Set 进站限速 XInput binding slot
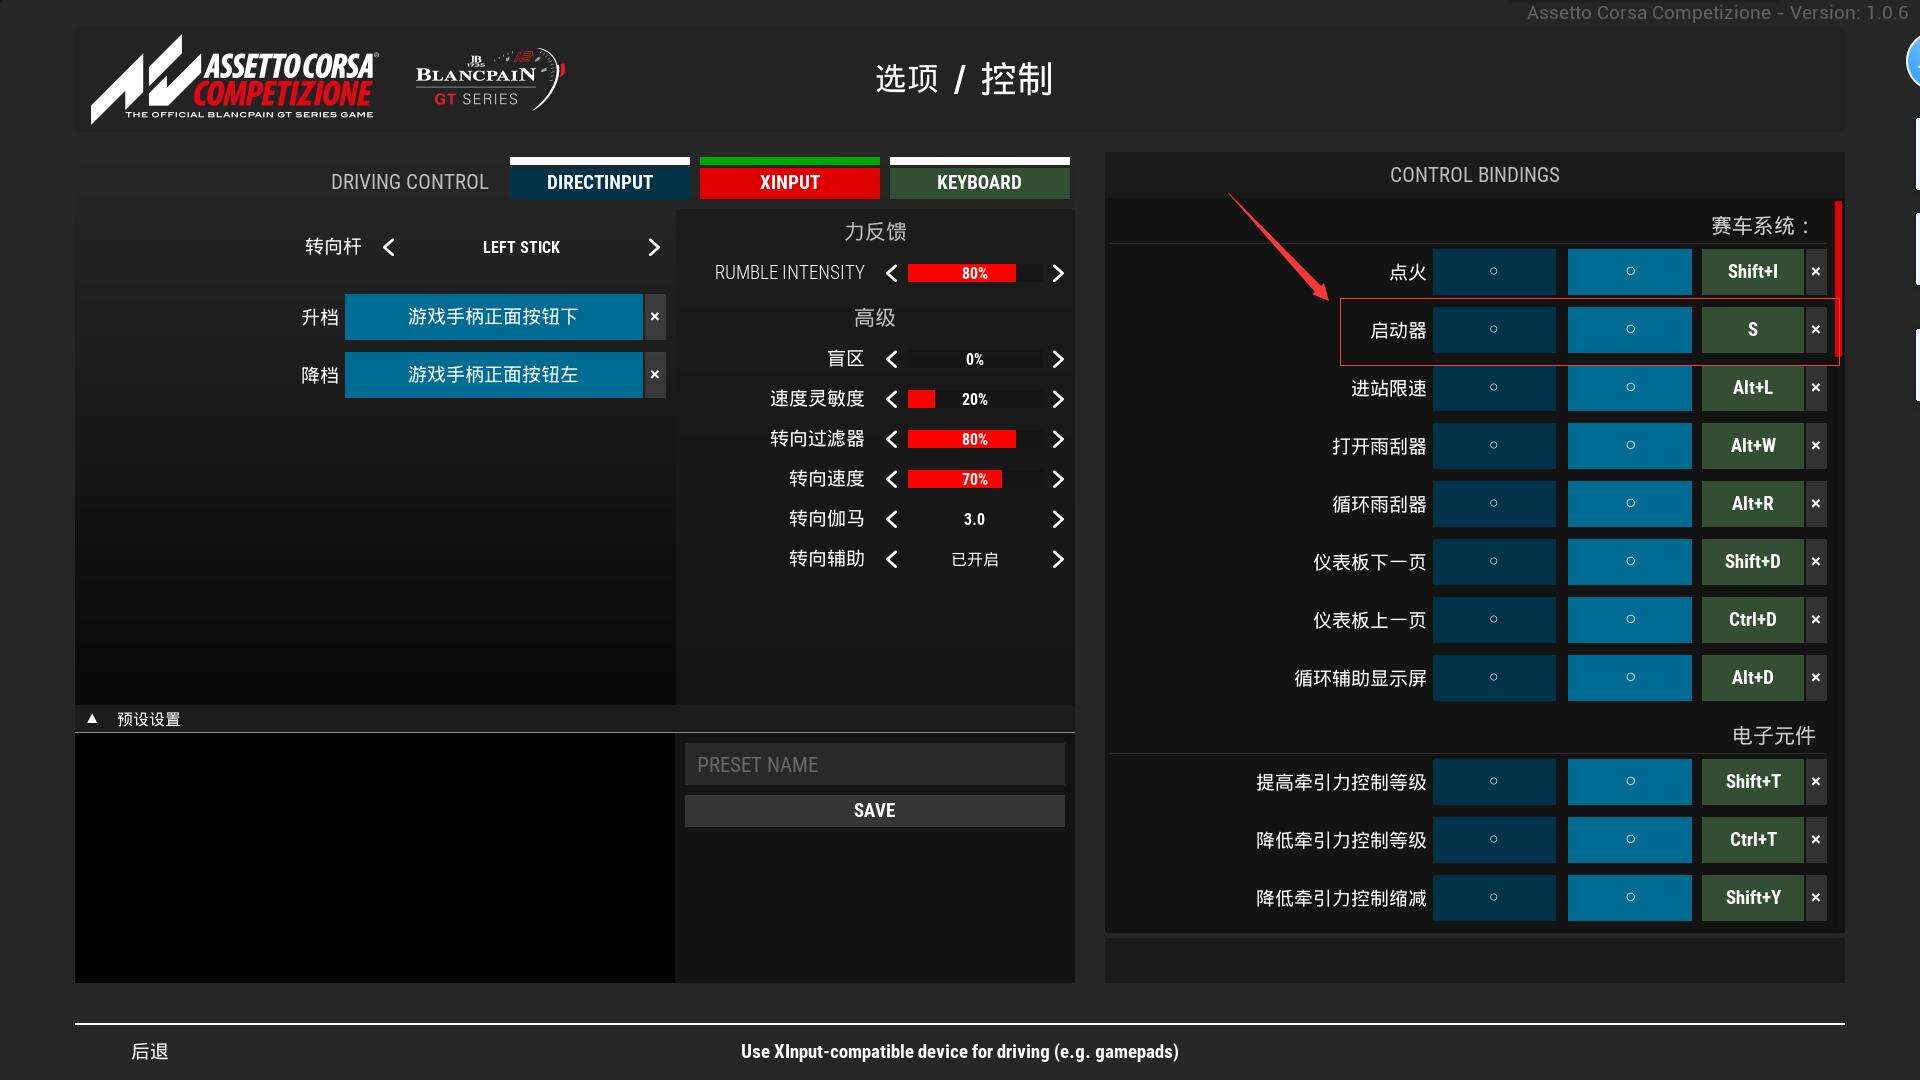 click(1630, 388)
